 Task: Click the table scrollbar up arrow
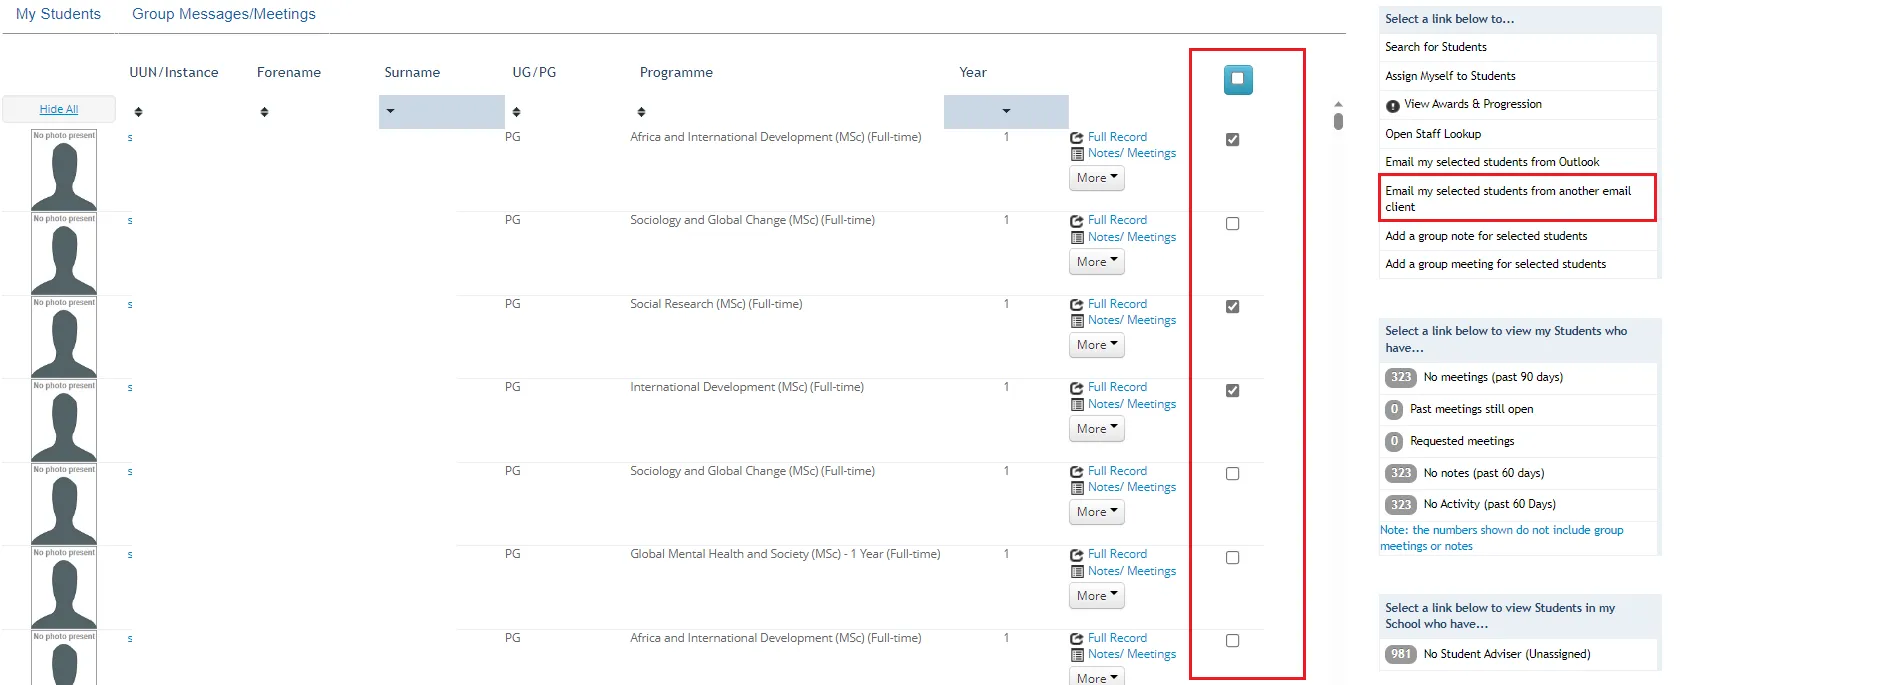(x=1338, y=104)
